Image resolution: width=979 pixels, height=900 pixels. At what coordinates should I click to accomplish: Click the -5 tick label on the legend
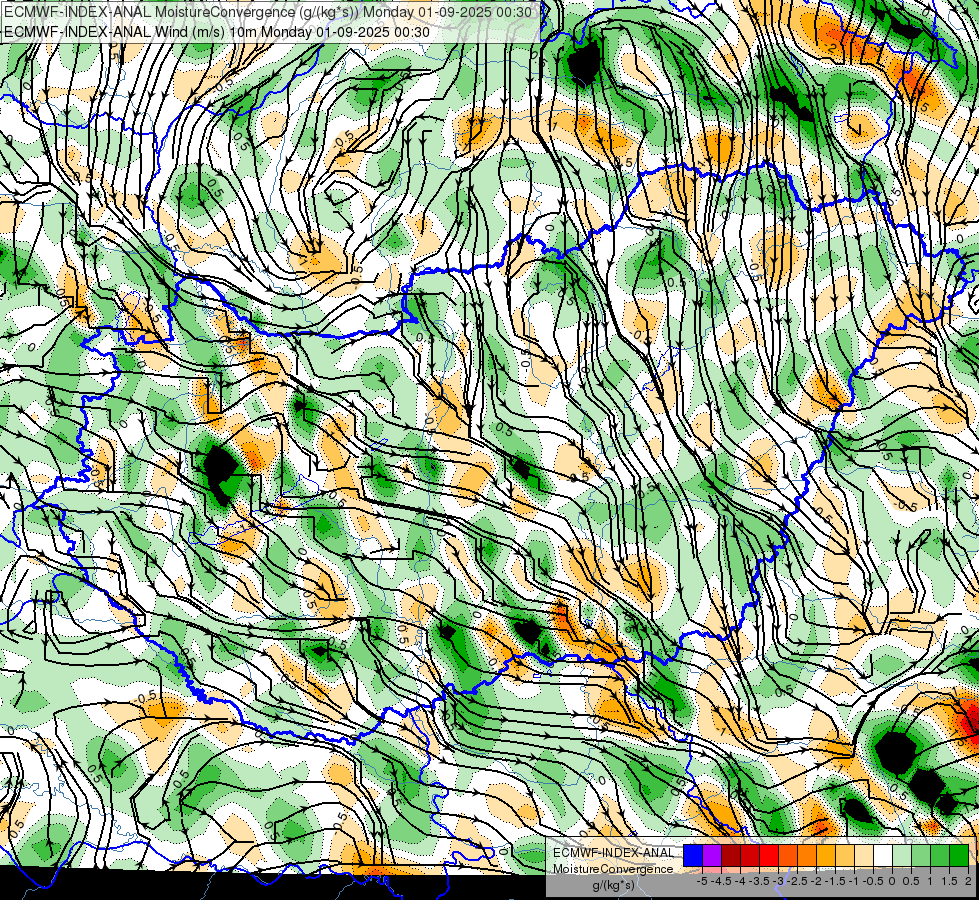702,881
